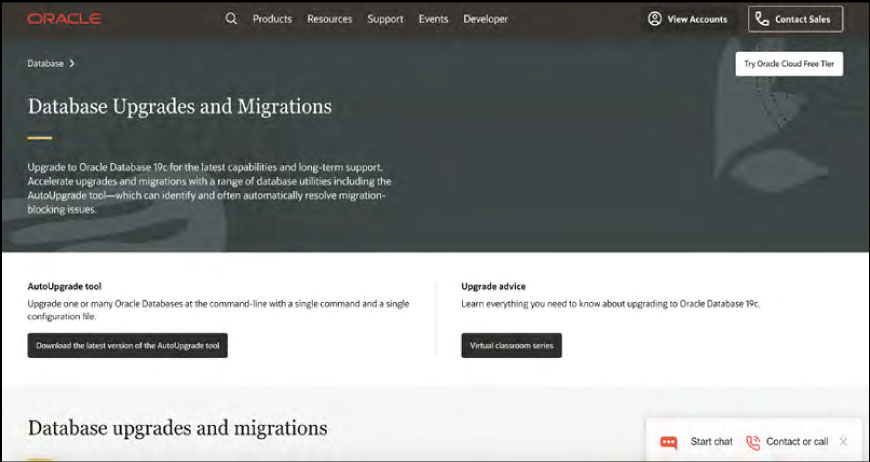Close the chat widget with the X
The image size is (870, 462).
tap(843, 441)
